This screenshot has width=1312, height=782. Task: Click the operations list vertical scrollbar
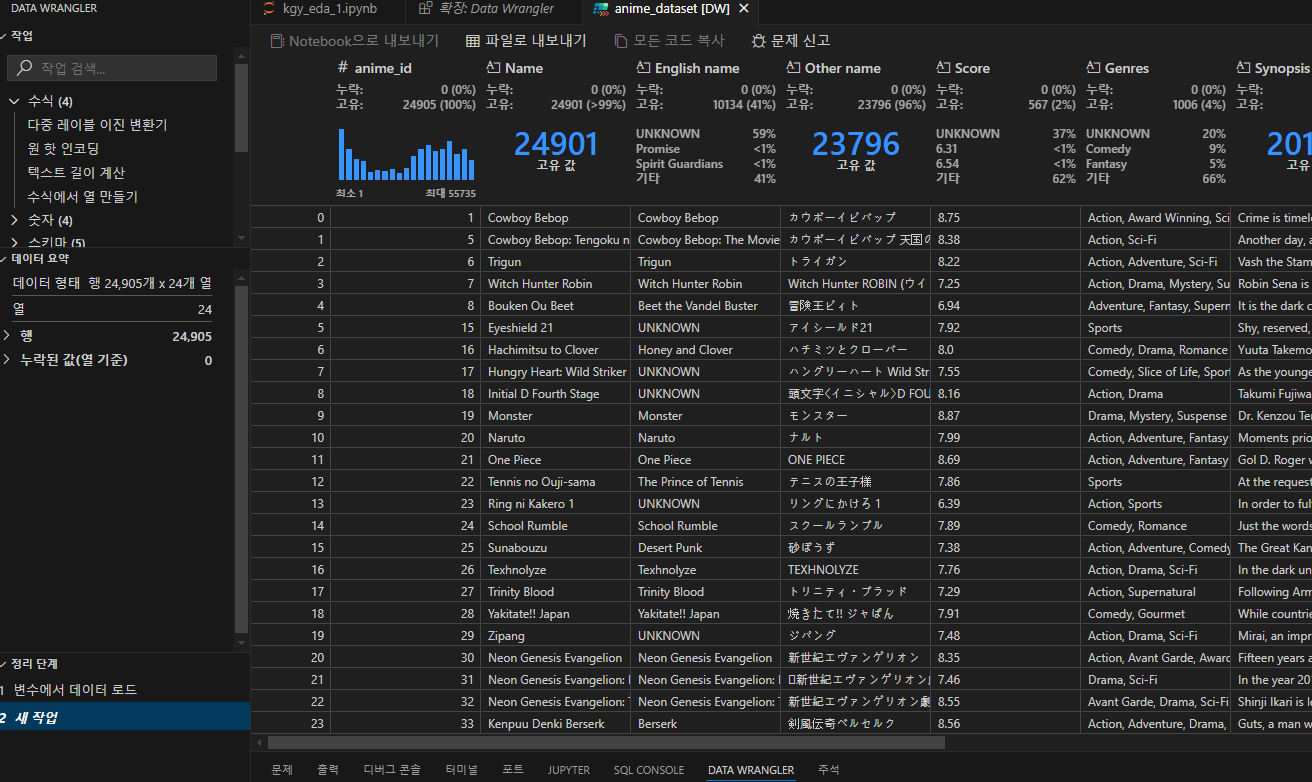point(241,110)
